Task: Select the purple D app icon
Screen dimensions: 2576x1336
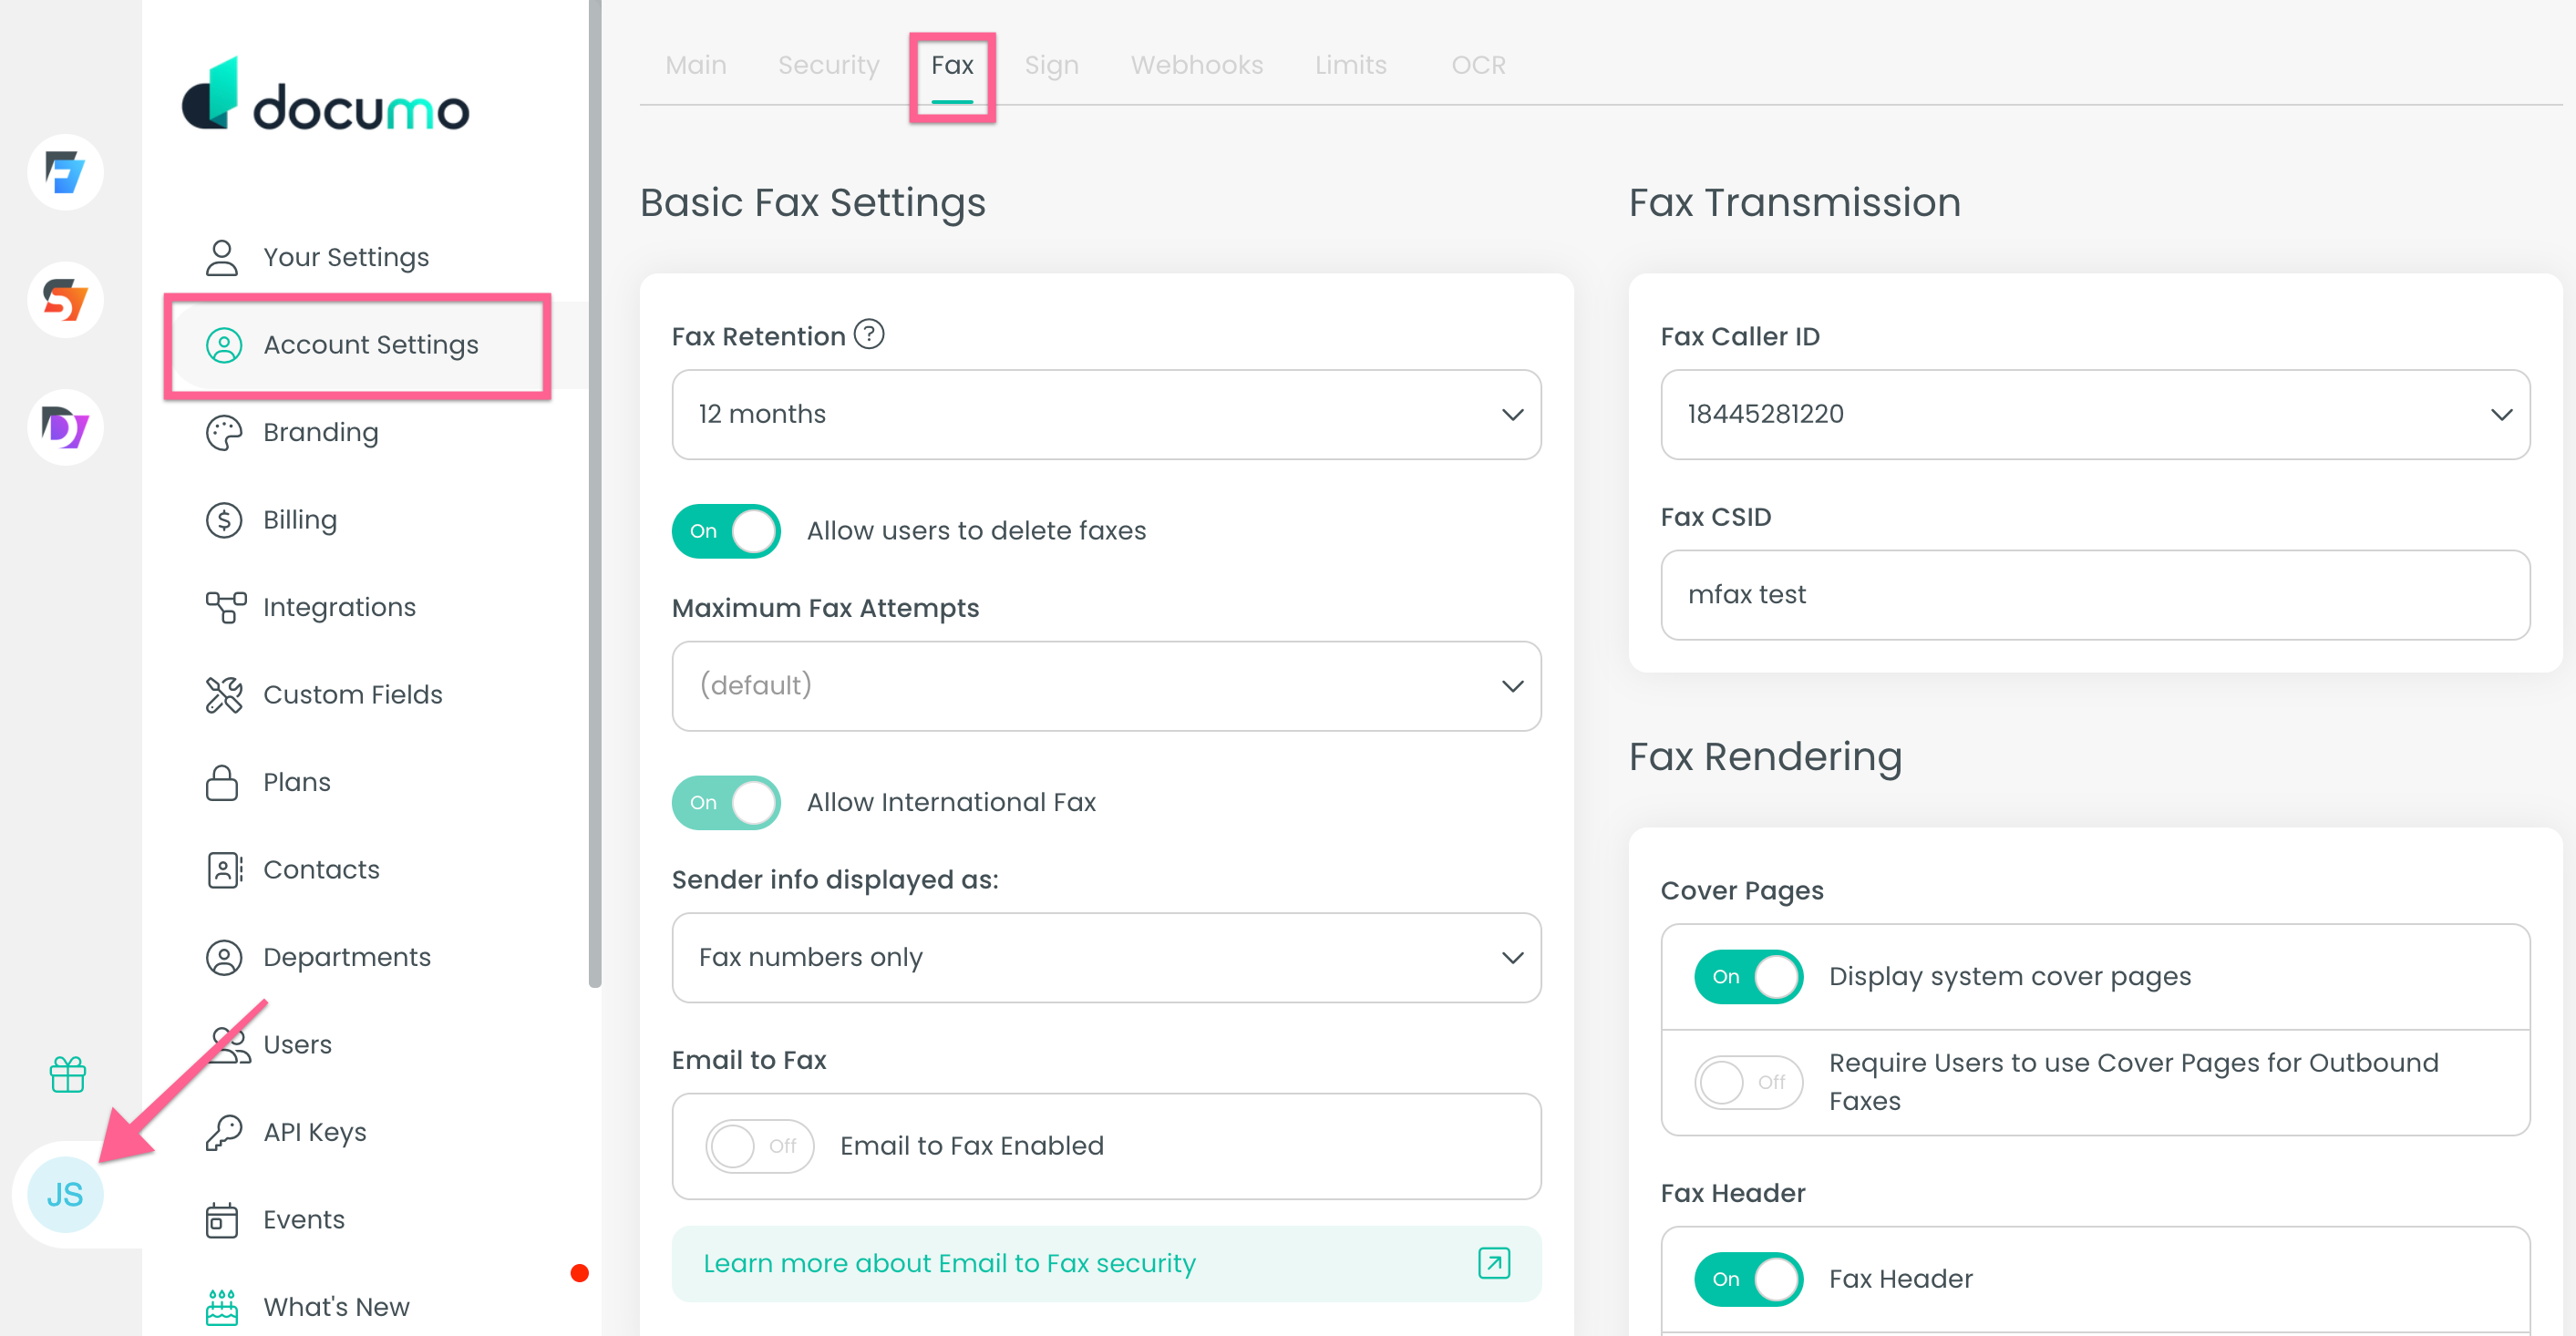Action: point(64,427)
